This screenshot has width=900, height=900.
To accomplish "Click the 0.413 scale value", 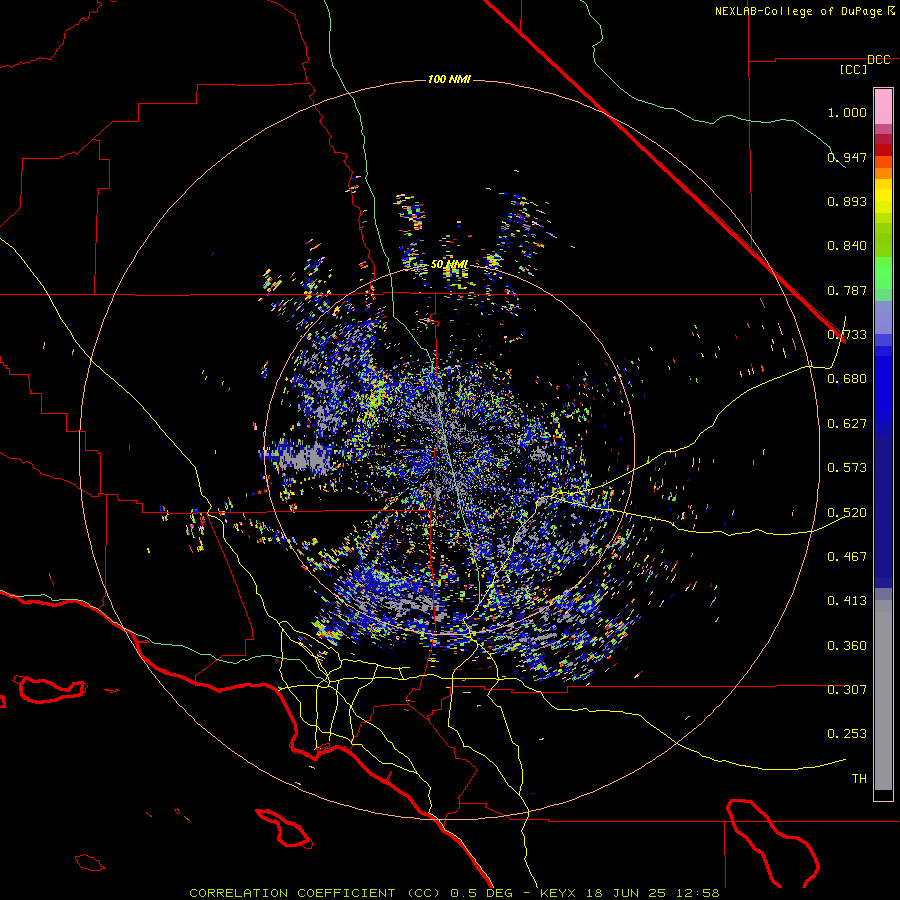I will coord(847,601).
